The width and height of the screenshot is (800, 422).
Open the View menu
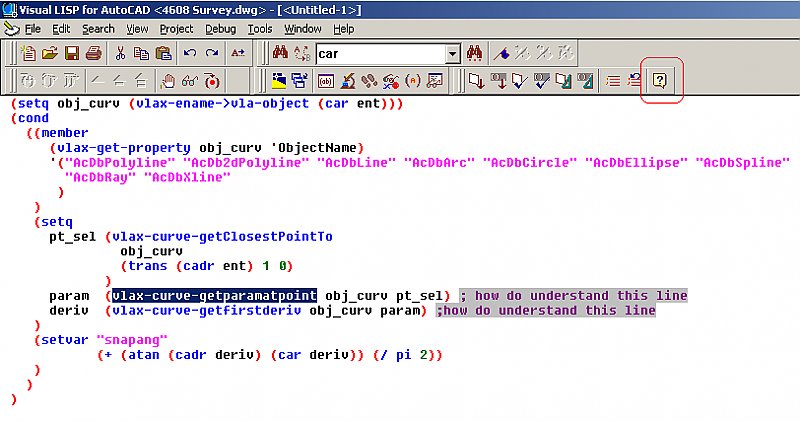[137, 29]
